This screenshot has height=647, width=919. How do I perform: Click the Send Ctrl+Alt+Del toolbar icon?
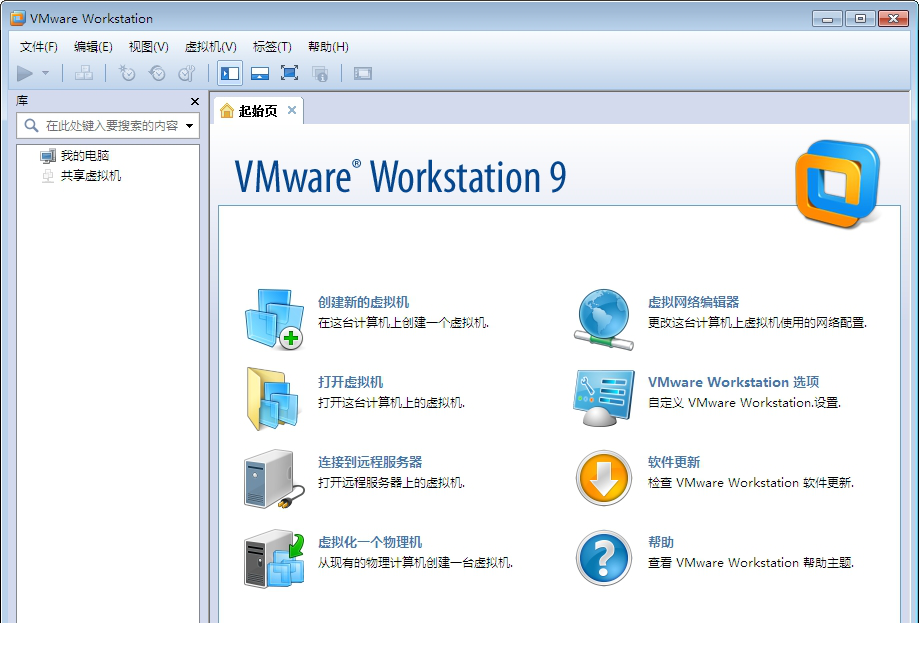tap(84, 74)
